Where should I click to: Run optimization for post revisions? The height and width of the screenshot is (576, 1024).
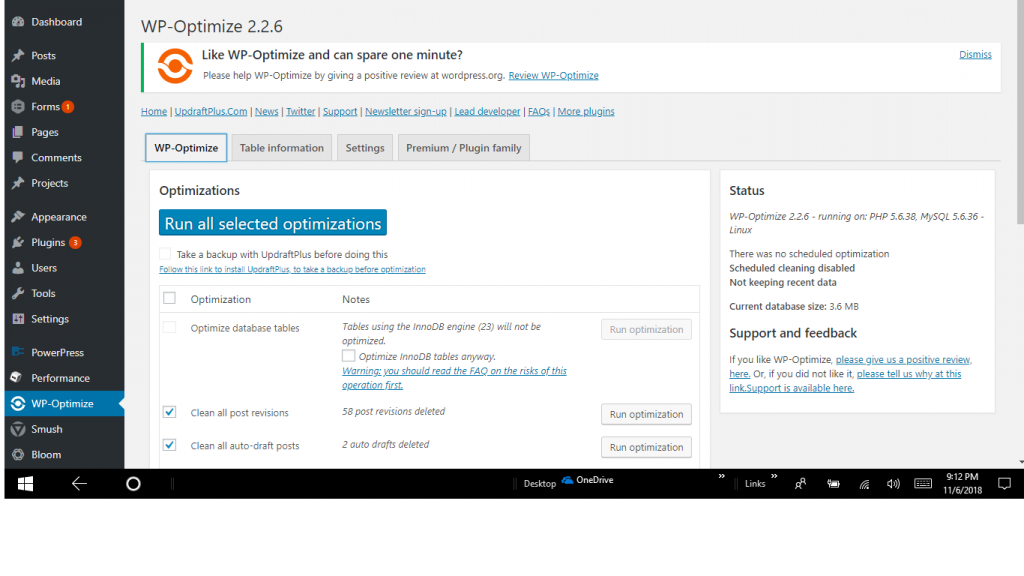click(x=647, y=414)
